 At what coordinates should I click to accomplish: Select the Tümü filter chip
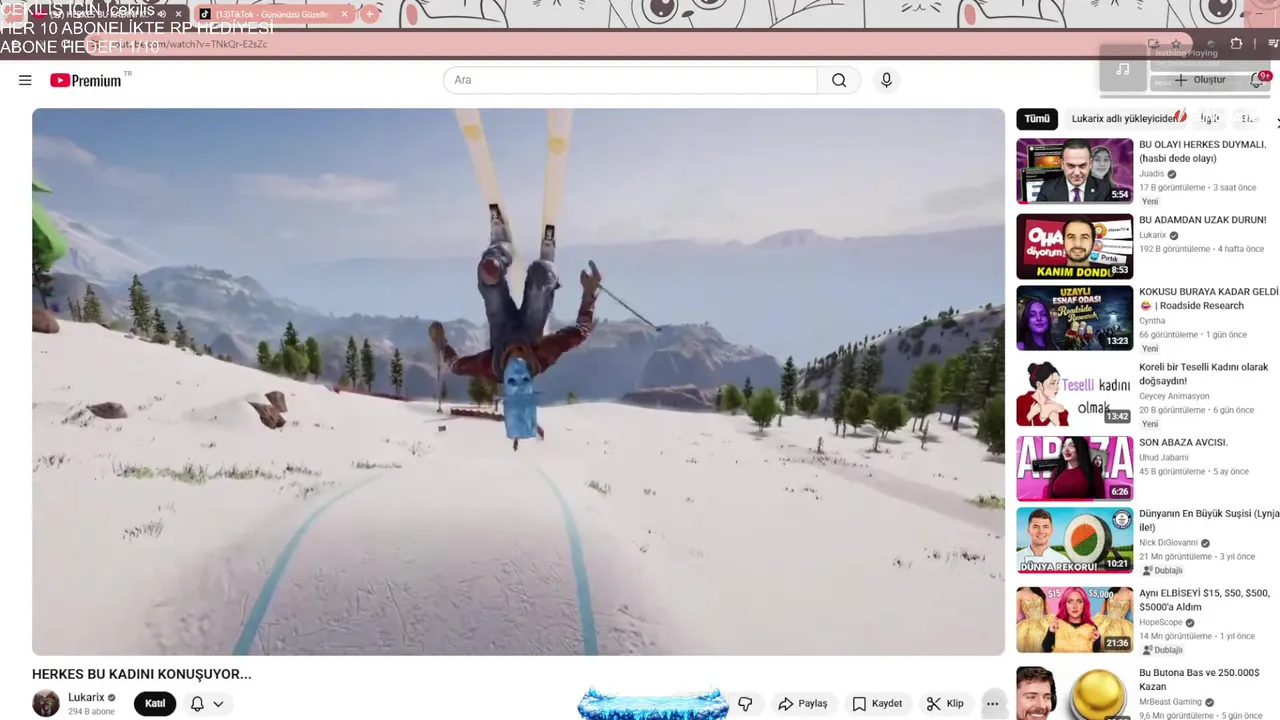click(1037, 118)
